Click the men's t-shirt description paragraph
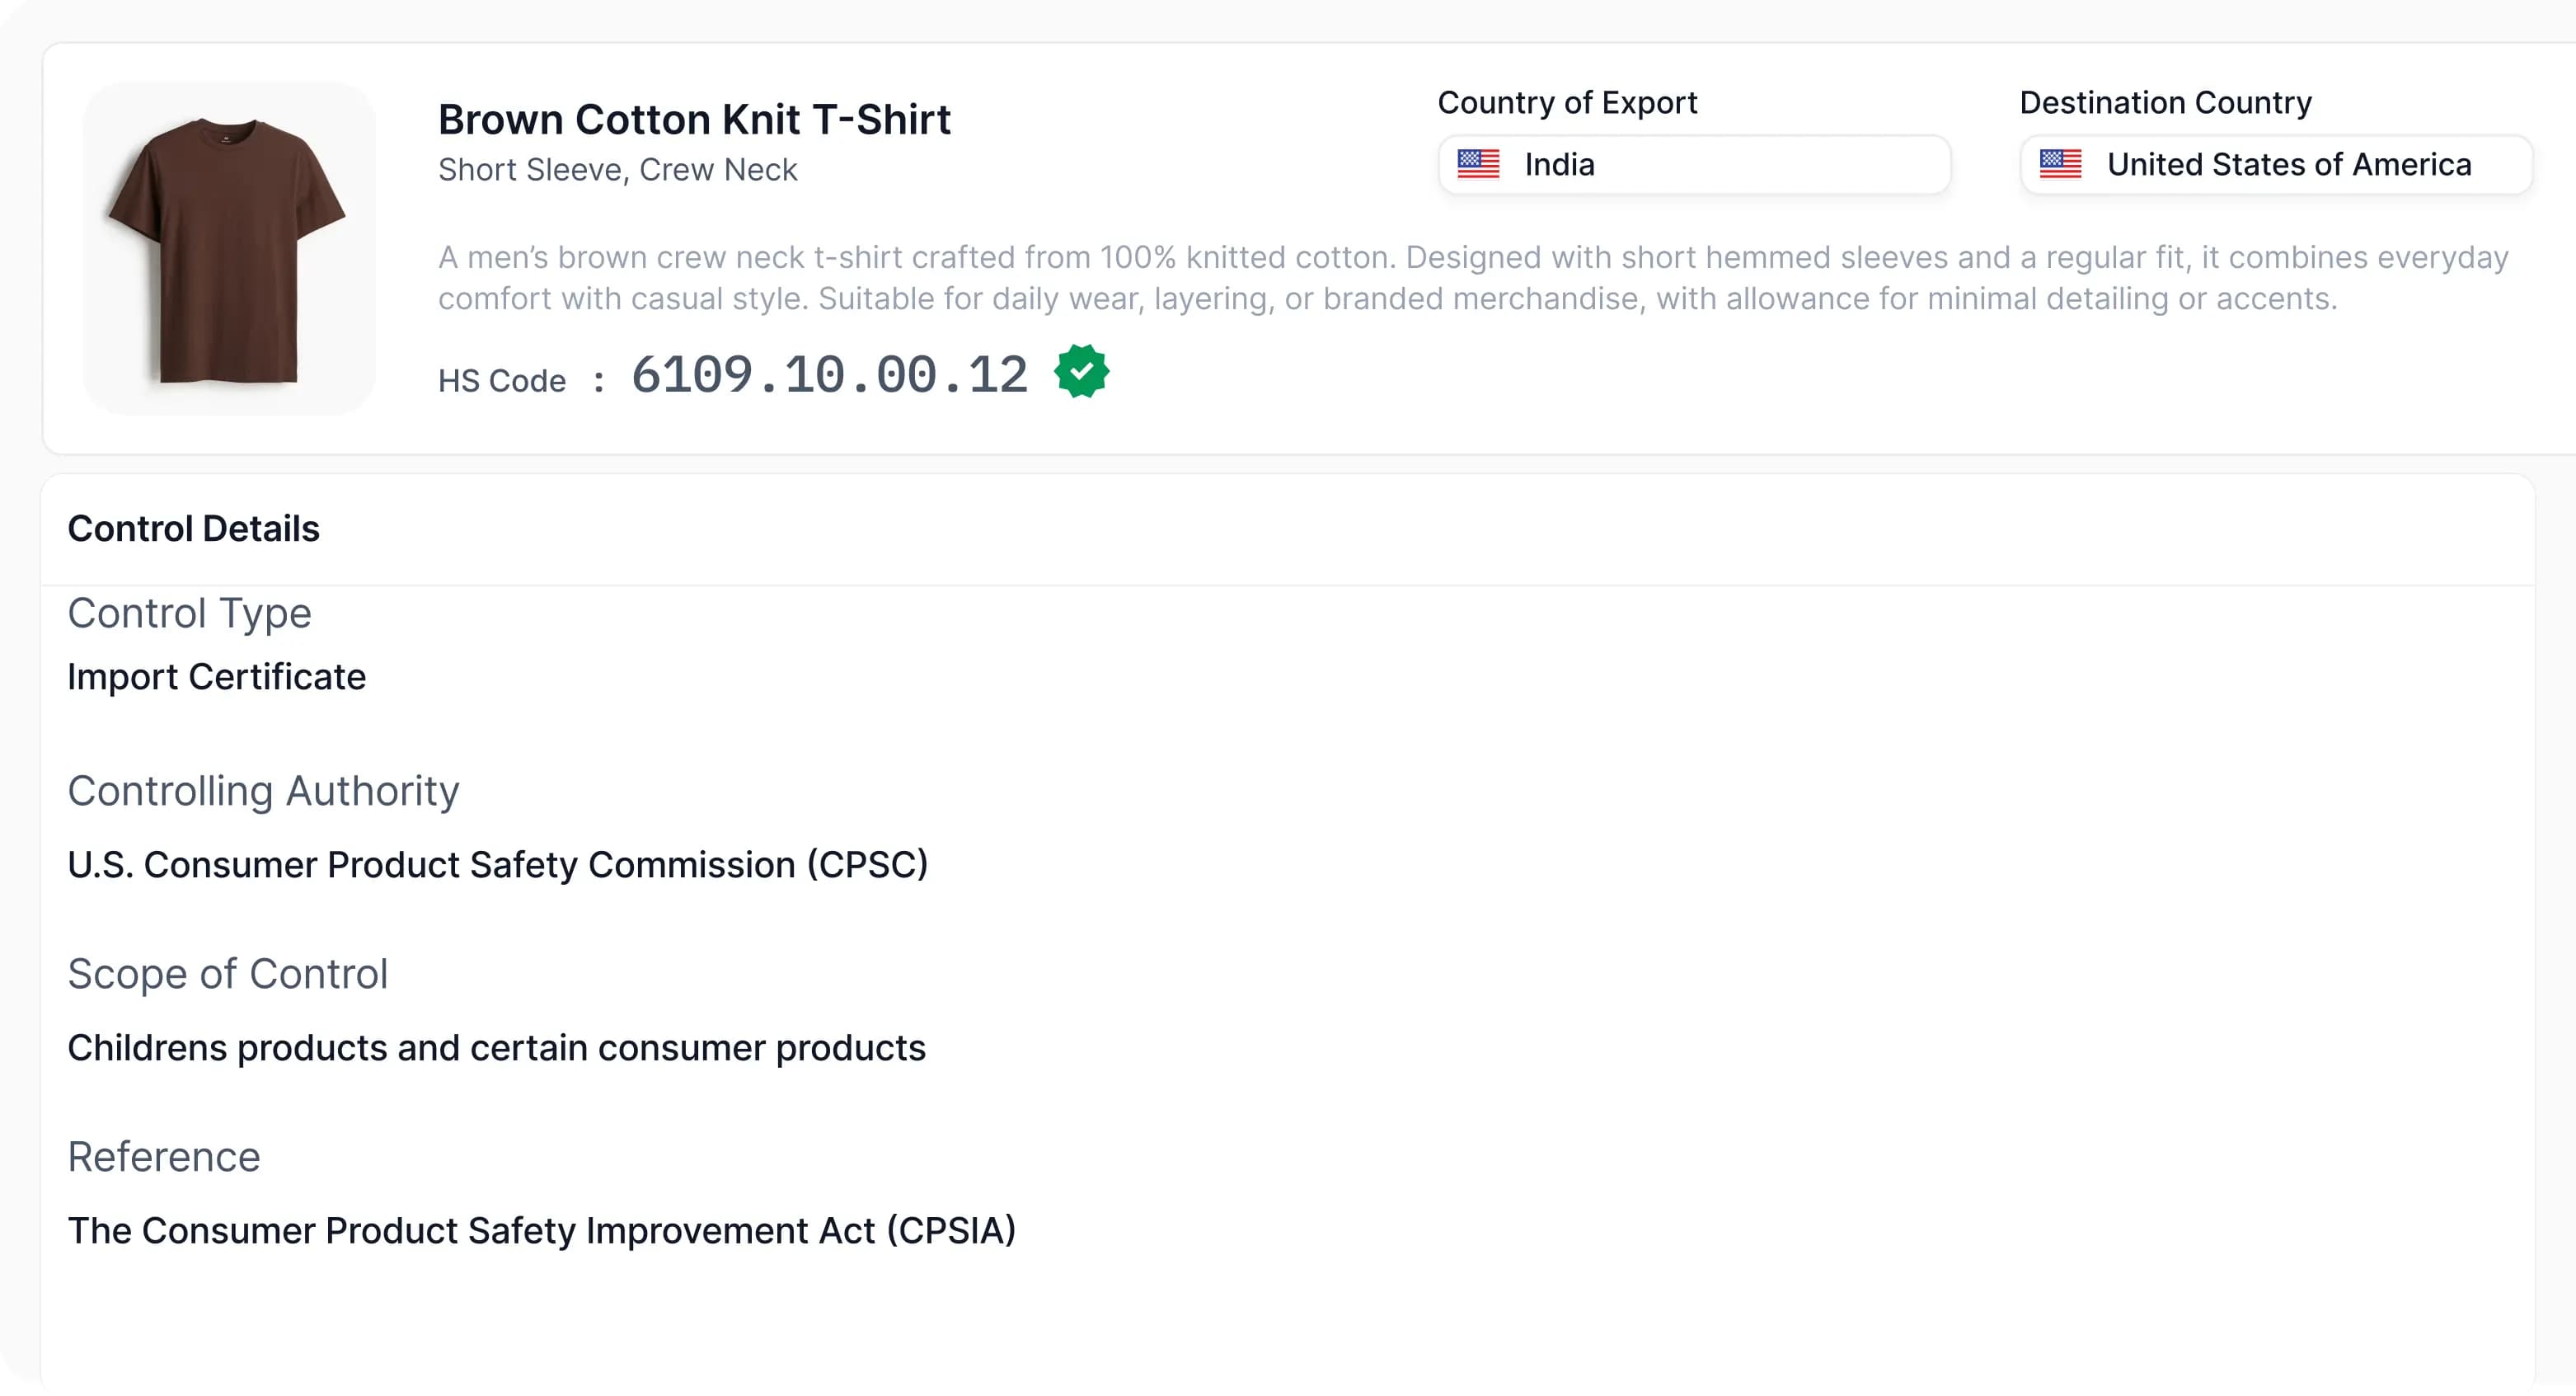The image size is (2576, 1396). 1472,278
